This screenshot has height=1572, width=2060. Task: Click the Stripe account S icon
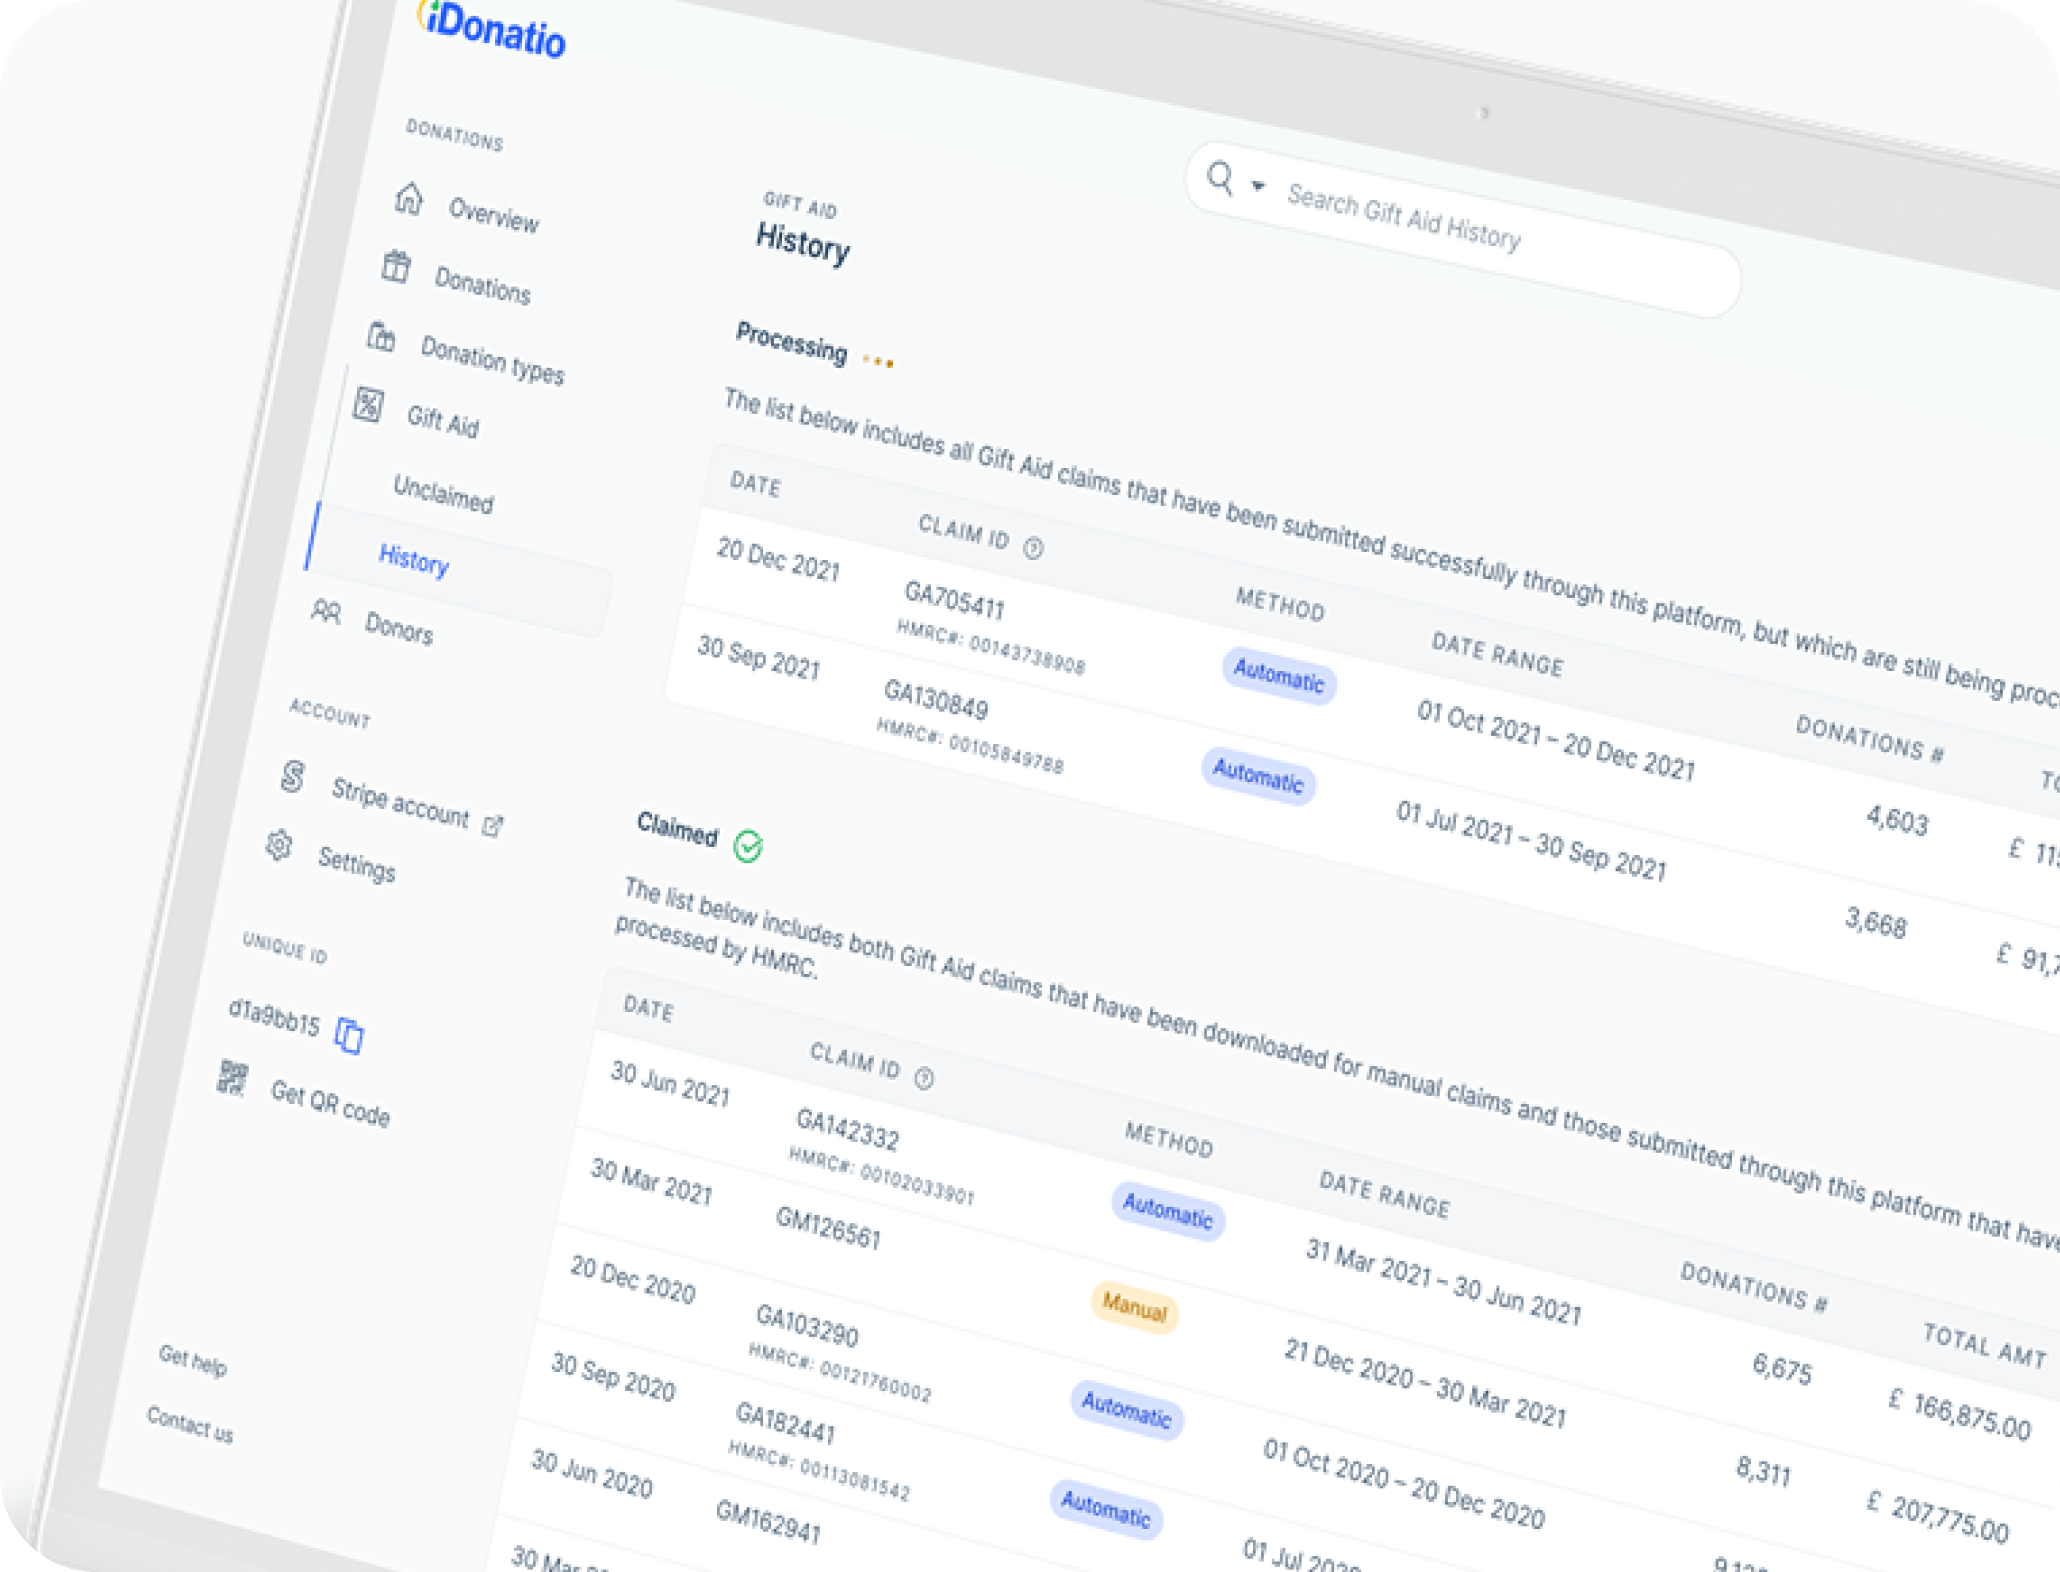(292, 775)
